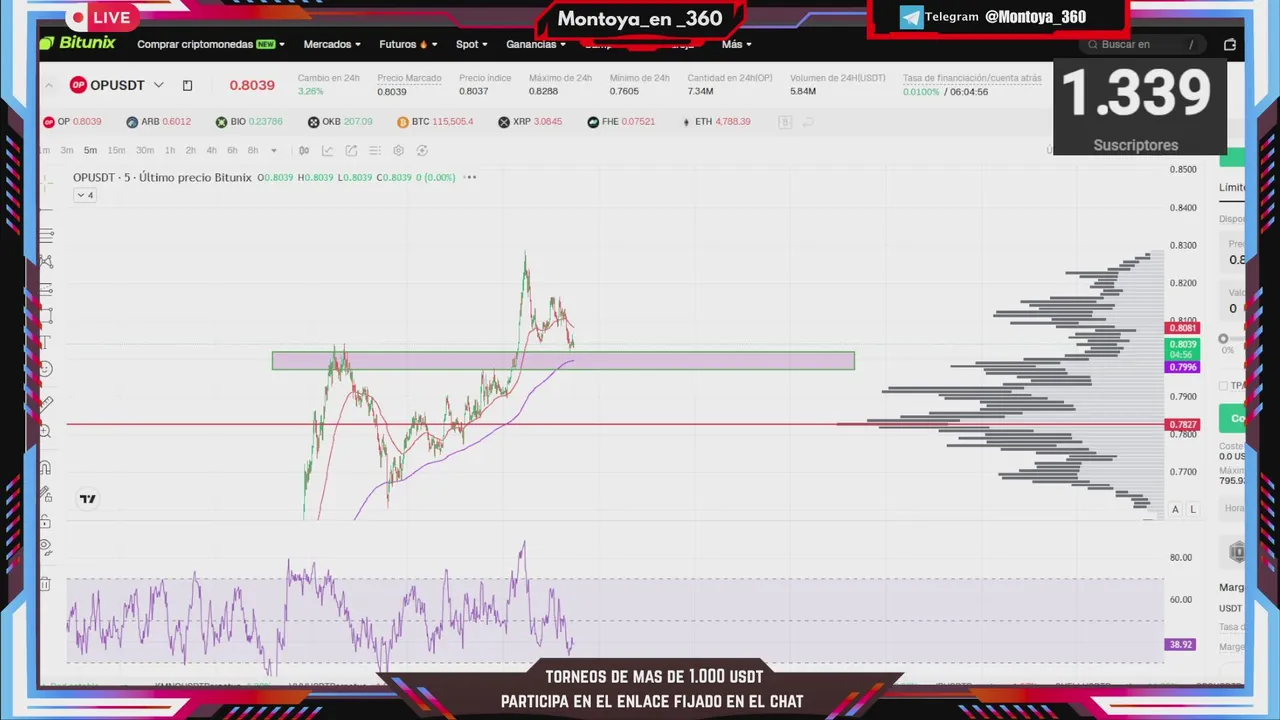Screen dimensions: 1280x720
Task: Open the indicators line chart icon
Action: [x=327, y=151]
